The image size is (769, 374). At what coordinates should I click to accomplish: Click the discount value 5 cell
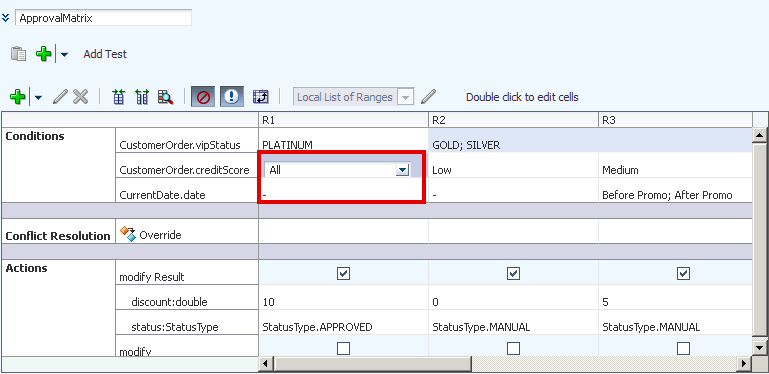[675, 297]
